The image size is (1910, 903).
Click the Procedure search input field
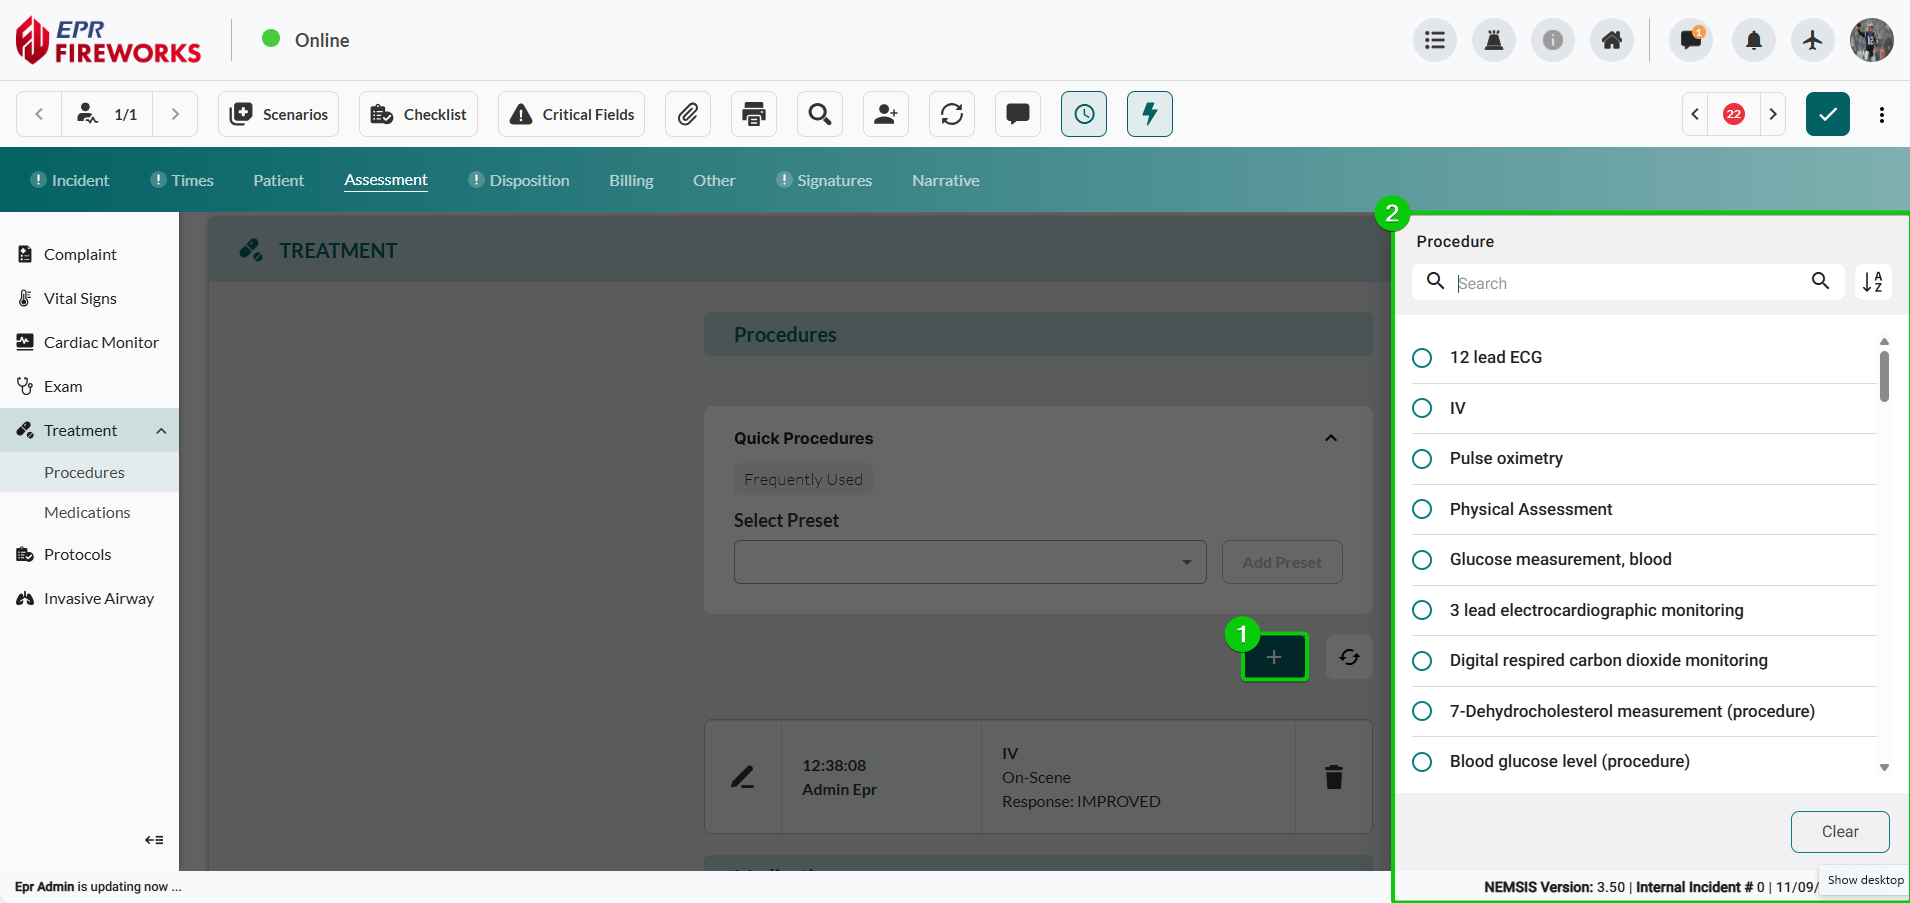click(1628, 283)
